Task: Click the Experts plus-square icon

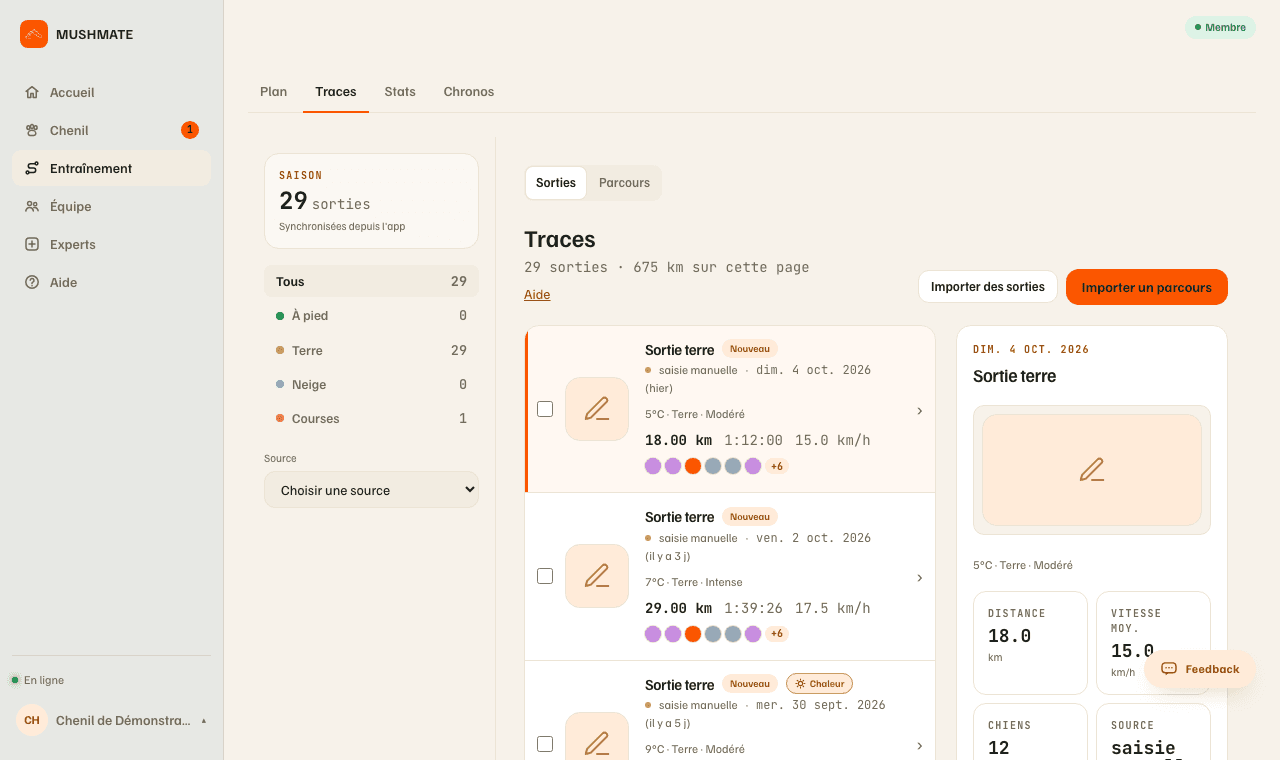Action: (32, 244)
